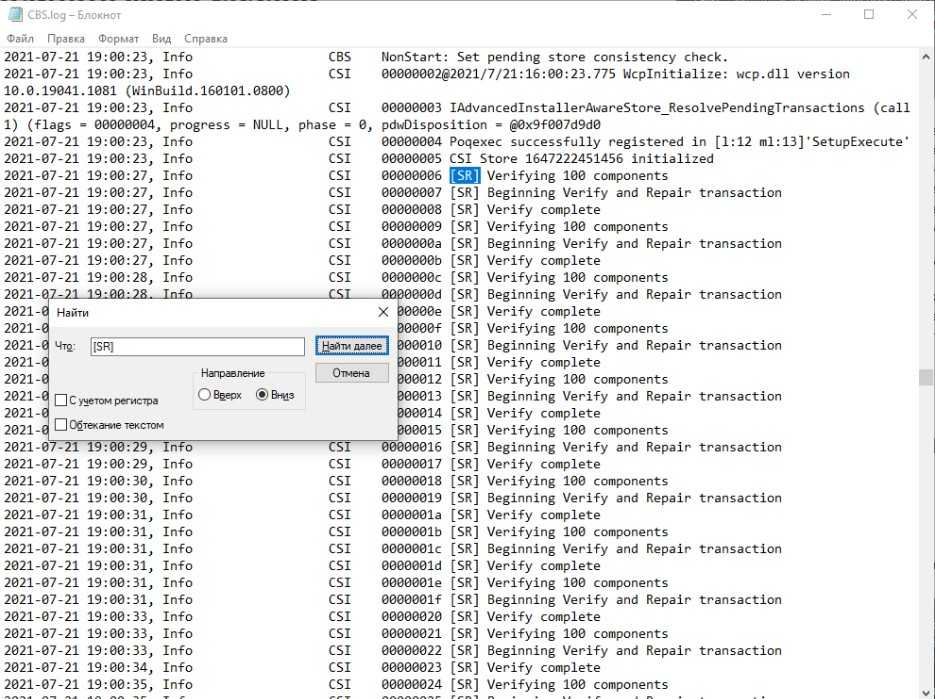
Task: Click the vertical scrollbar thumb
Action: pyautogui.click(x=926, y=377)
